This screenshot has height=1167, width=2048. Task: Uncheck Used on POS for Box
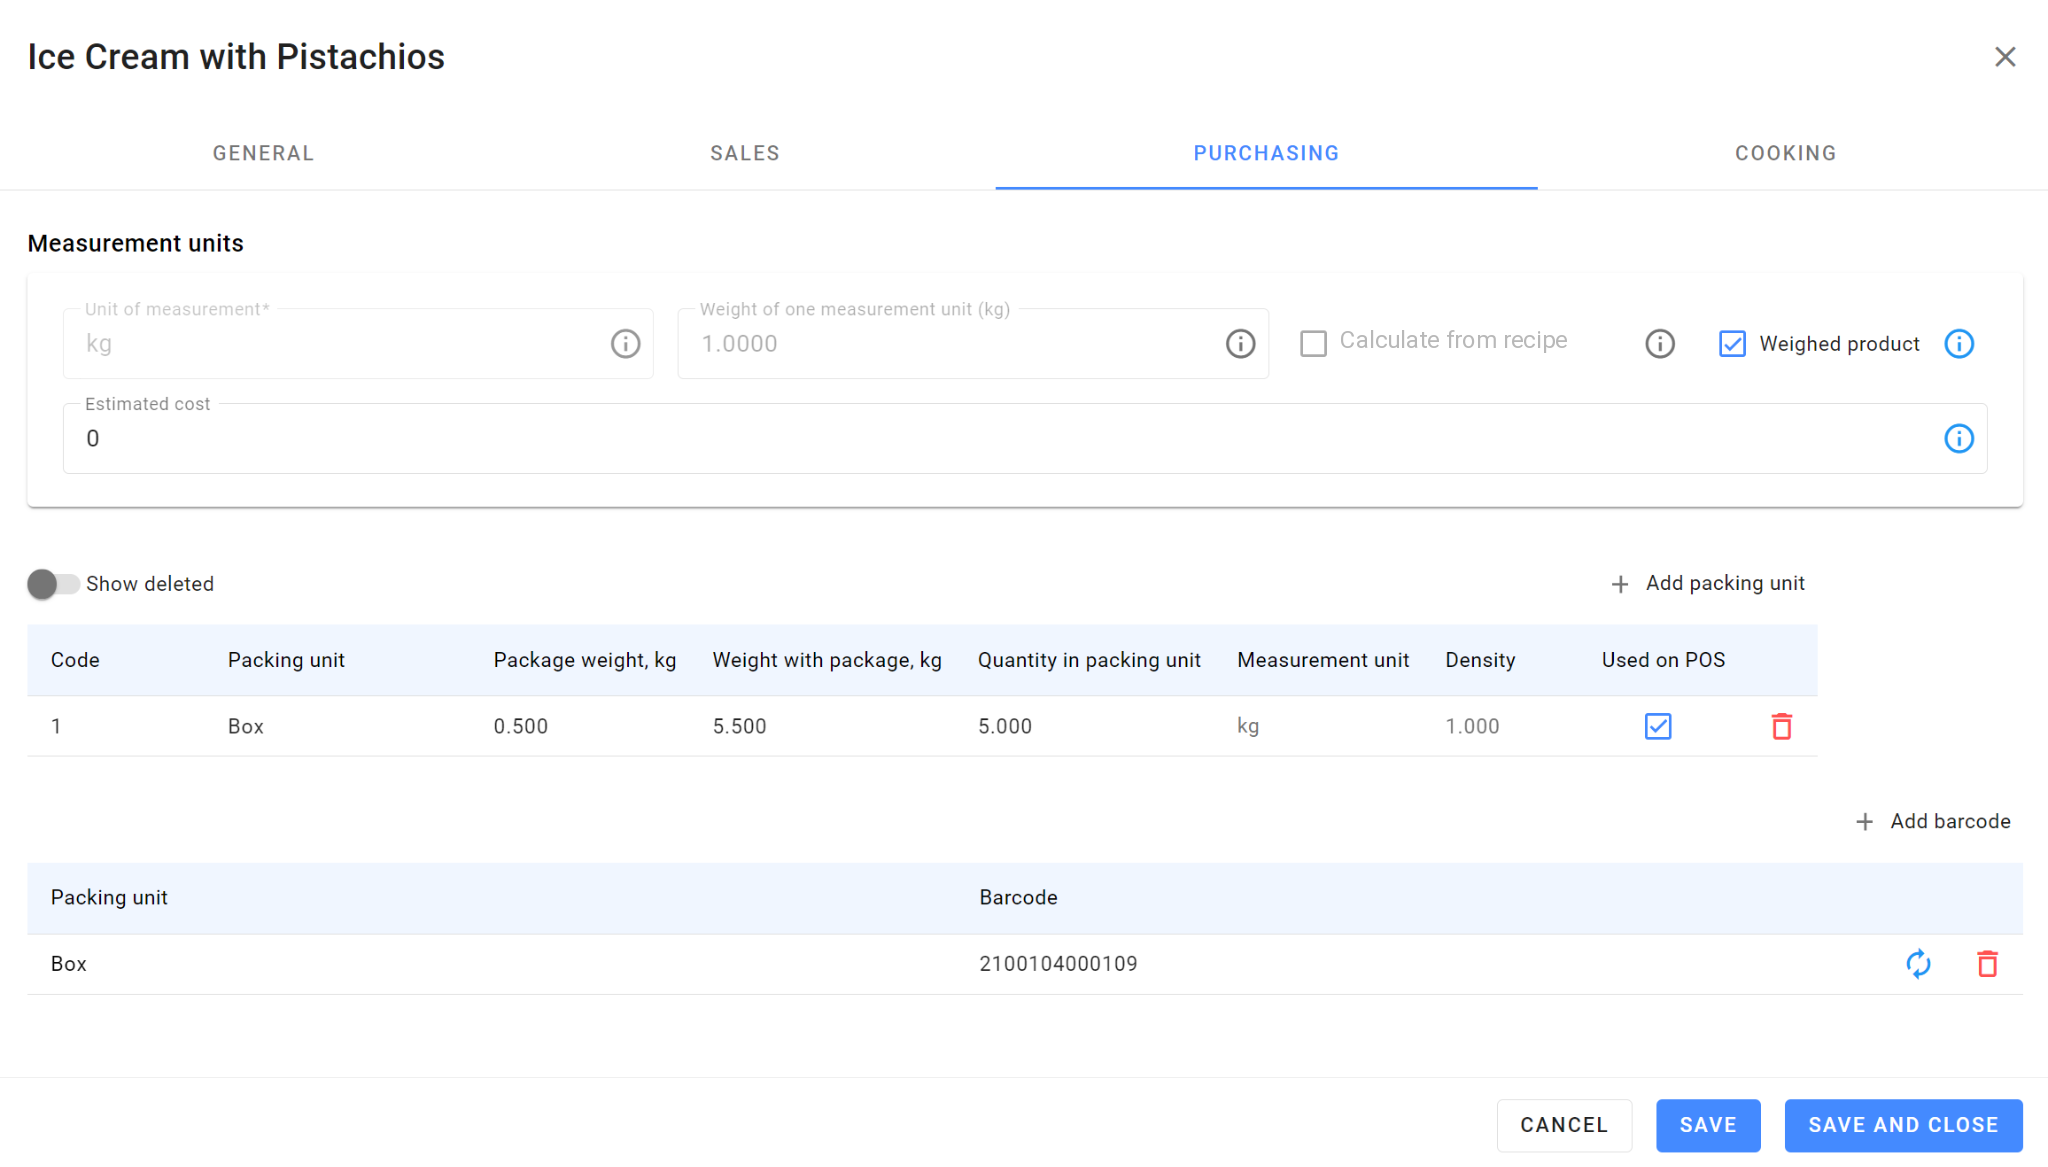point(1658,726)
